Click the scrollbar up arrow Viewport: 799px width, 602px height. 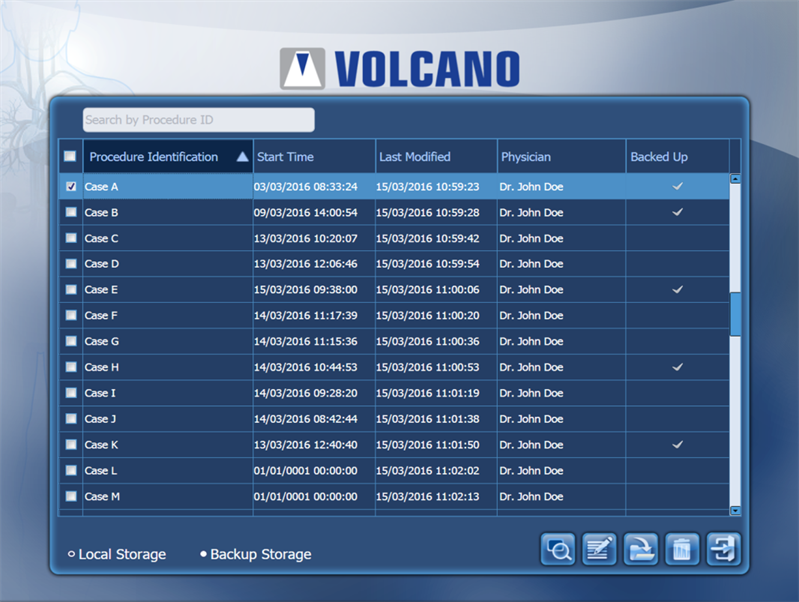coord(735,179)
